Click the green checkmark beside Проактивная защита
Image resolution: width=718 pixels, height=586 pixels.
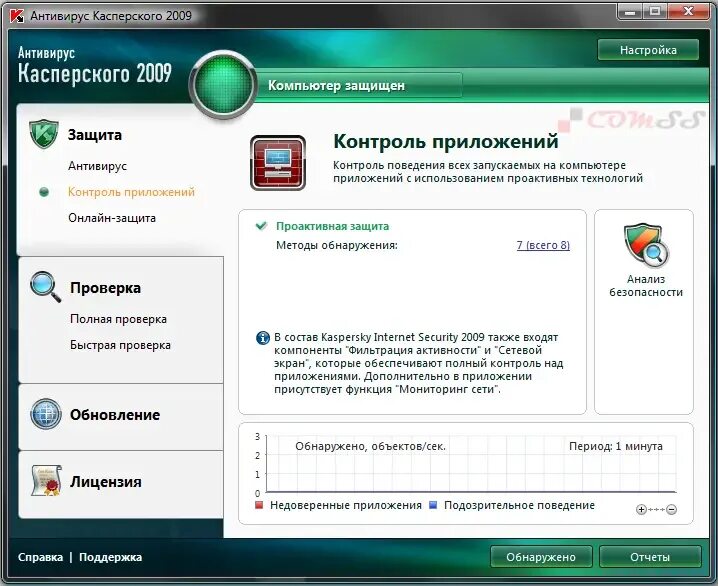click(x=261, y=226)
